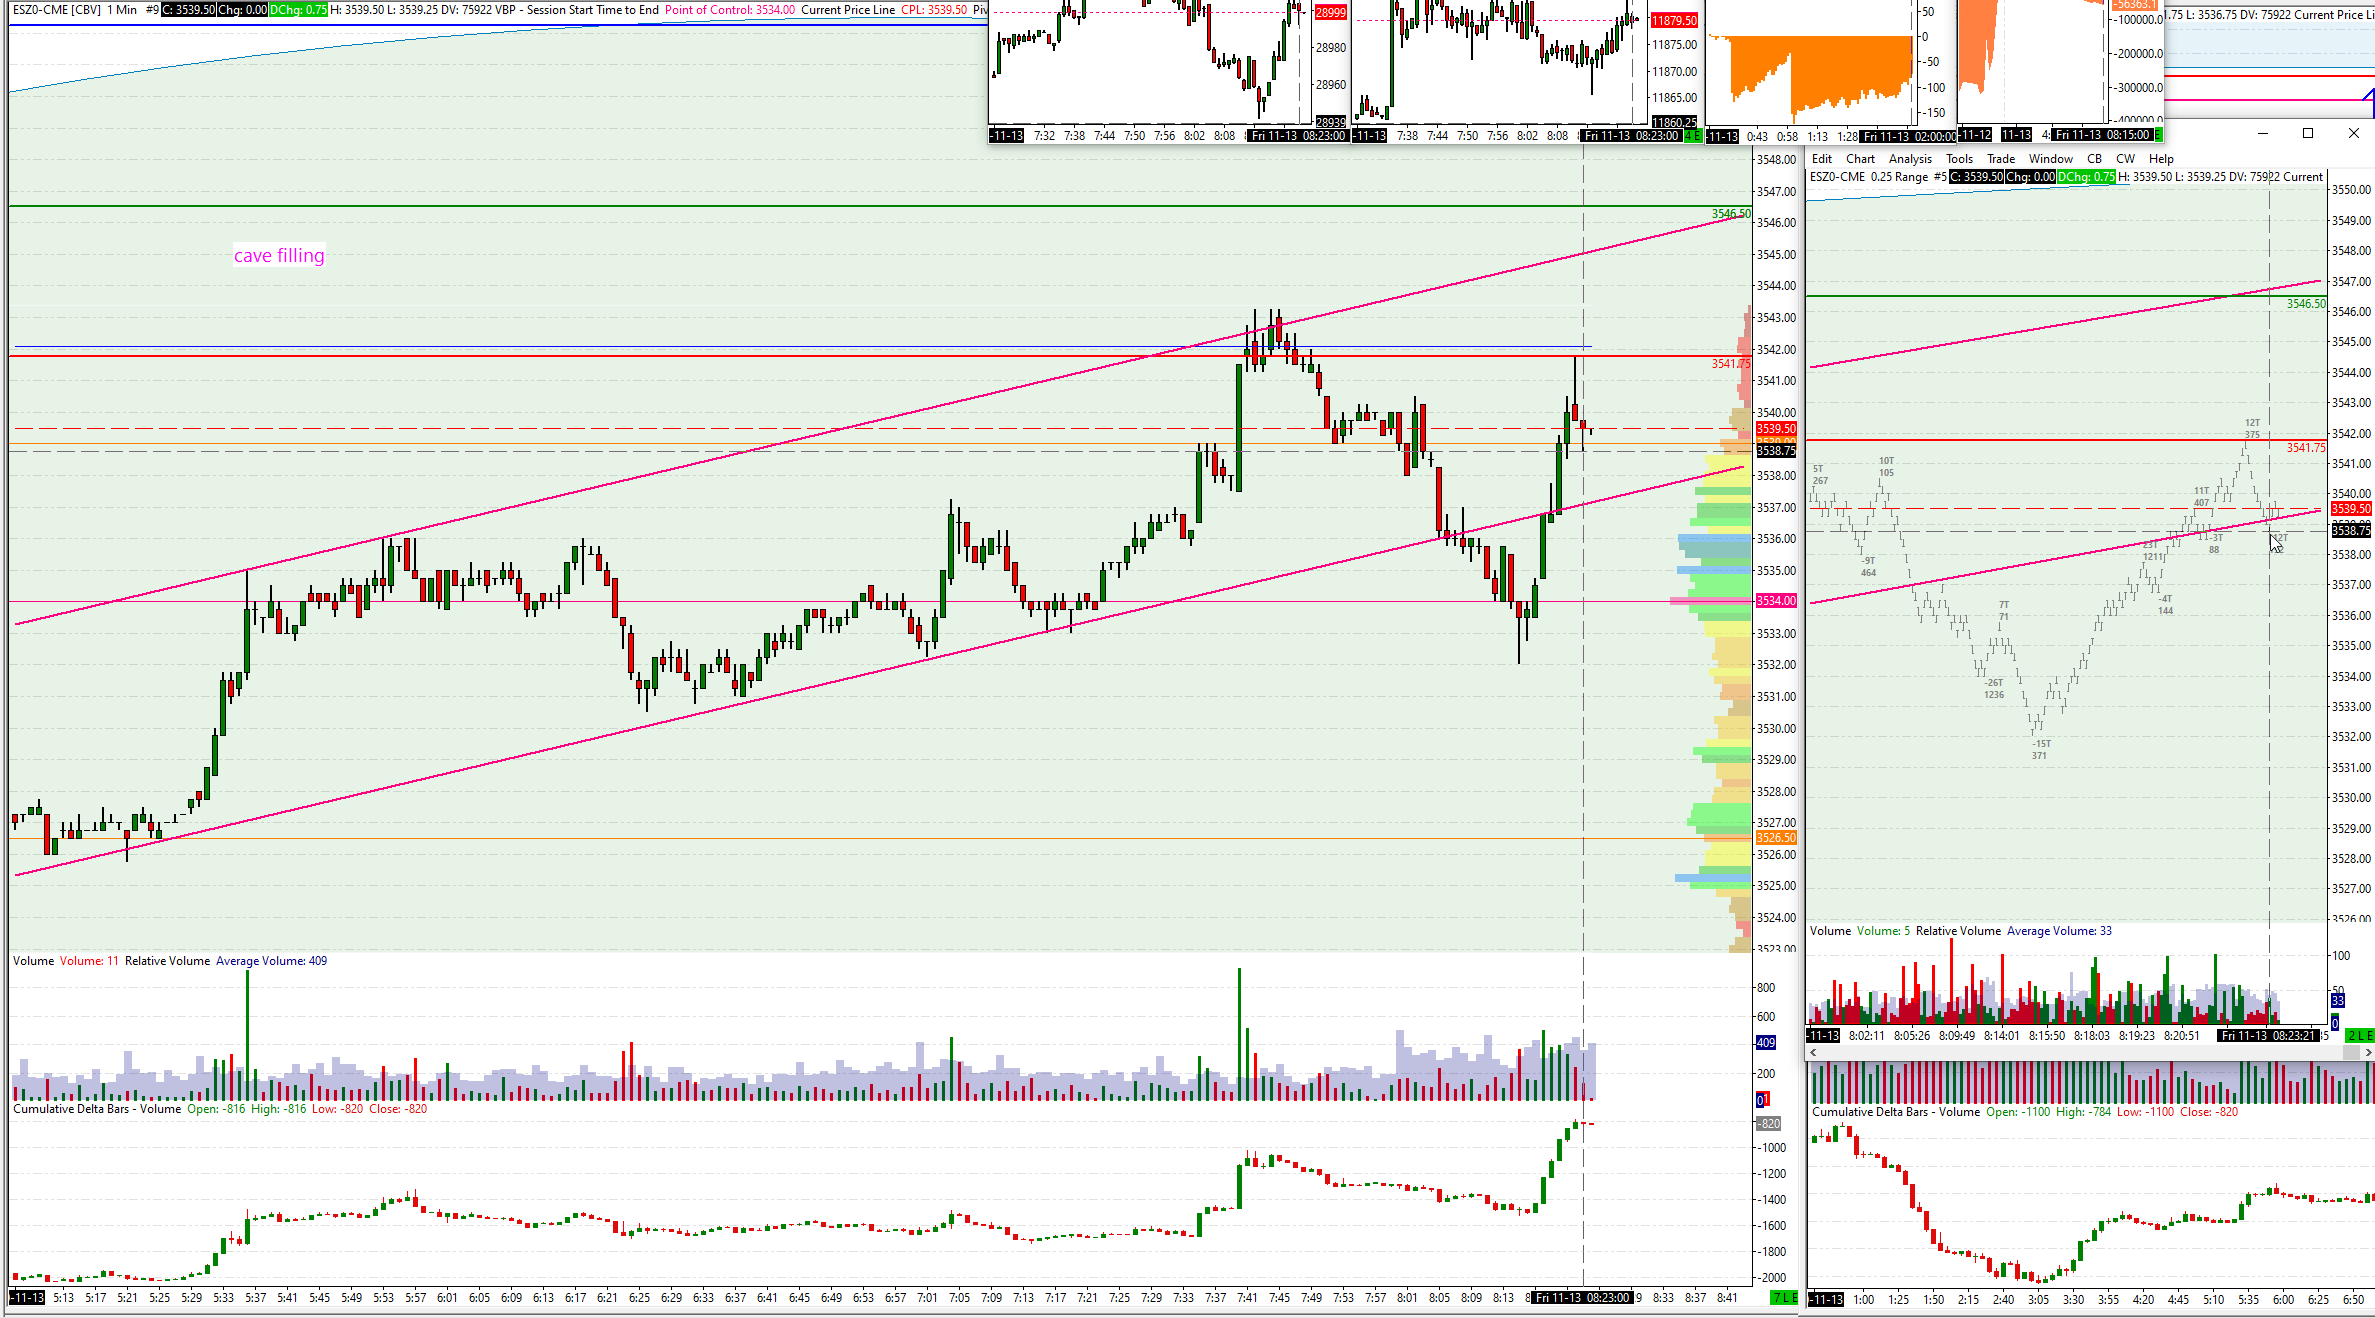This screenshot has width=2375, height=1318.
Task: Open the Trade menu
Action: [x=2001, y=159]
